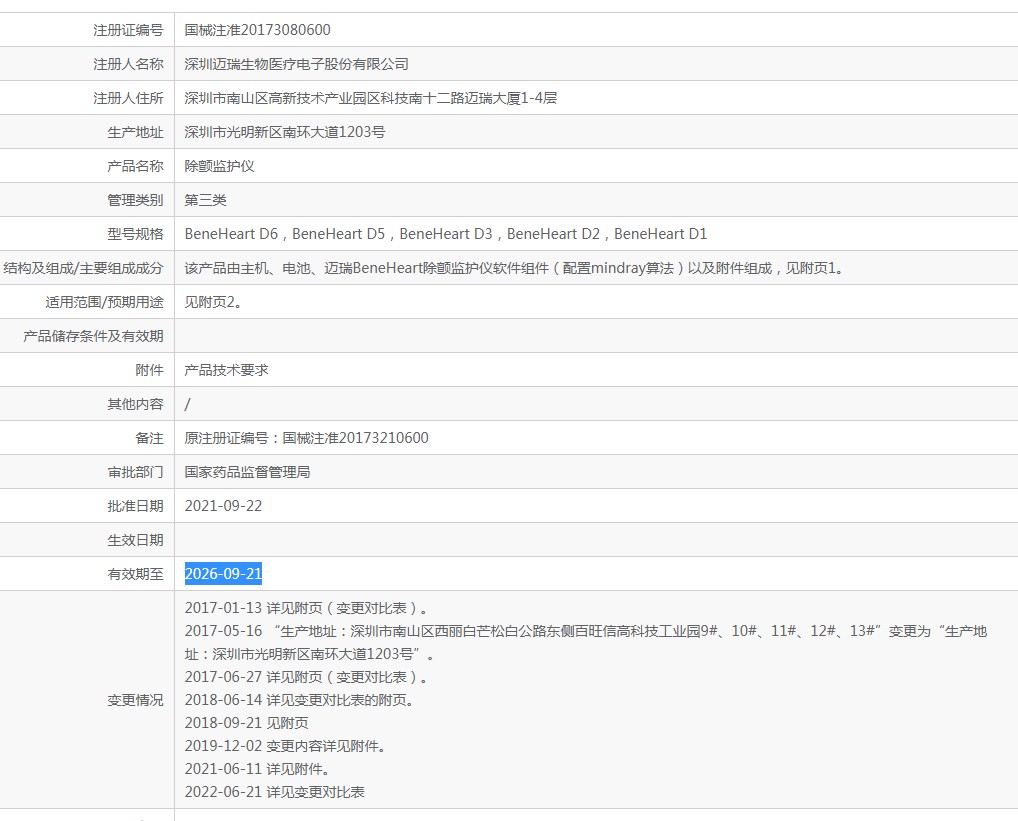Click the 附件 row label
1018x821 pixels.
pos(149,370)
